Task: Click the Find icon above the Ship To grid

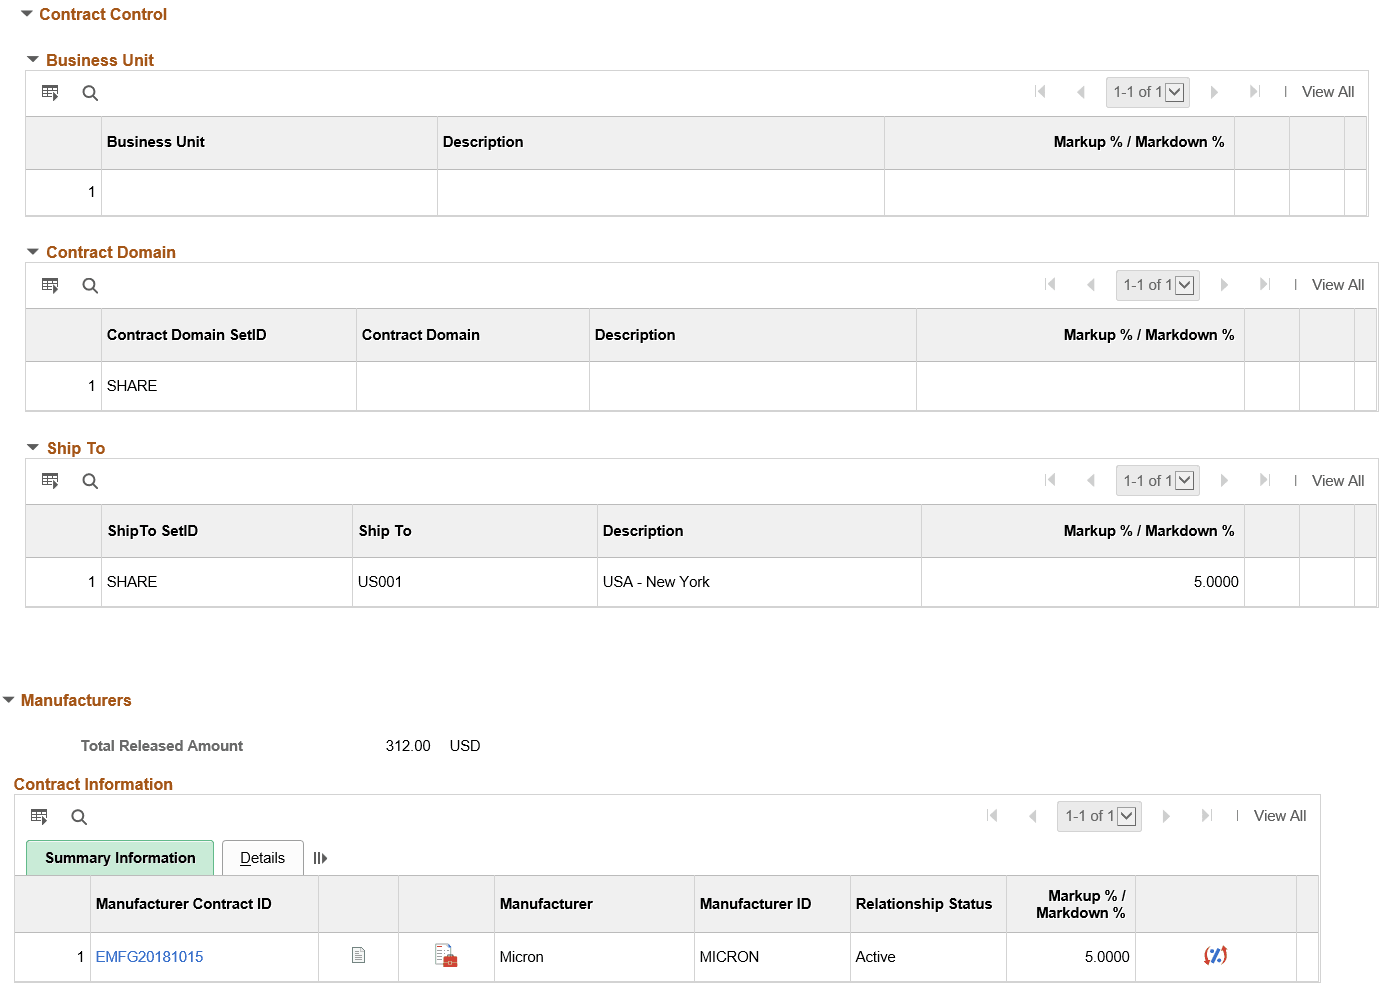Action: [90, 481]
